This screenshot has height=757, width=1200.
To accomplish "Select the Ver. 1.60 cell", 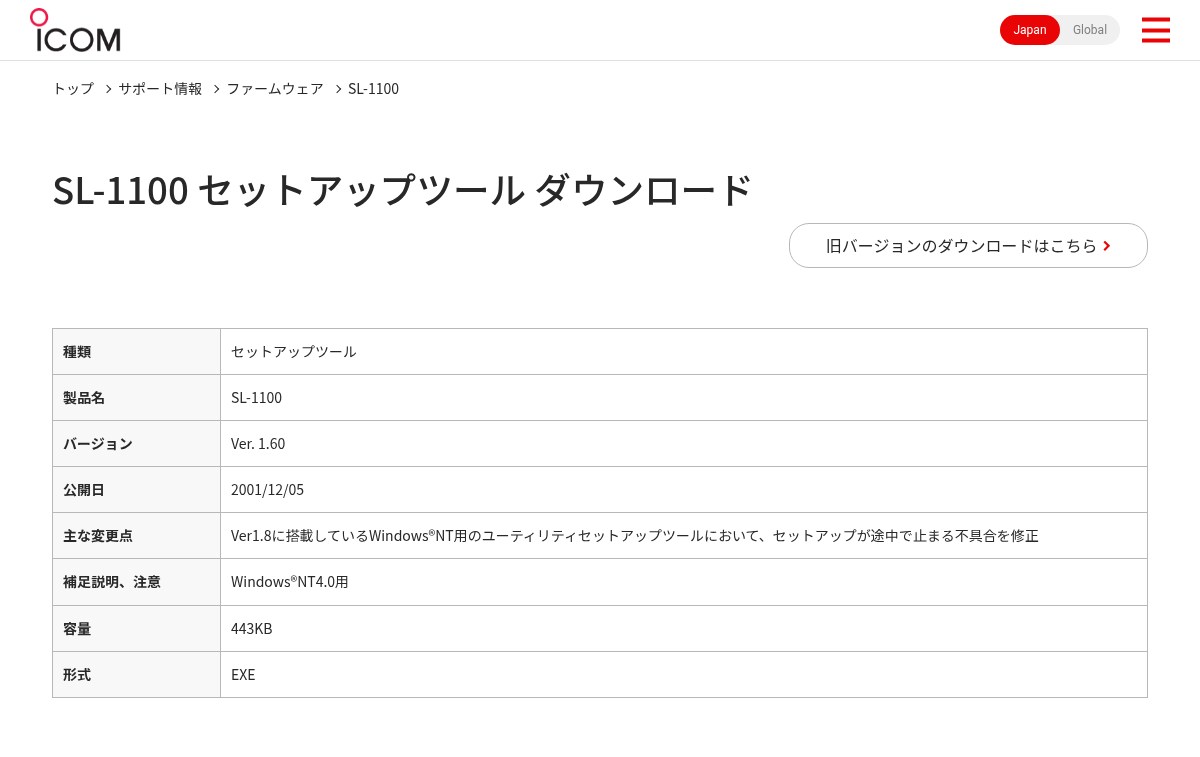I will 684,444.
